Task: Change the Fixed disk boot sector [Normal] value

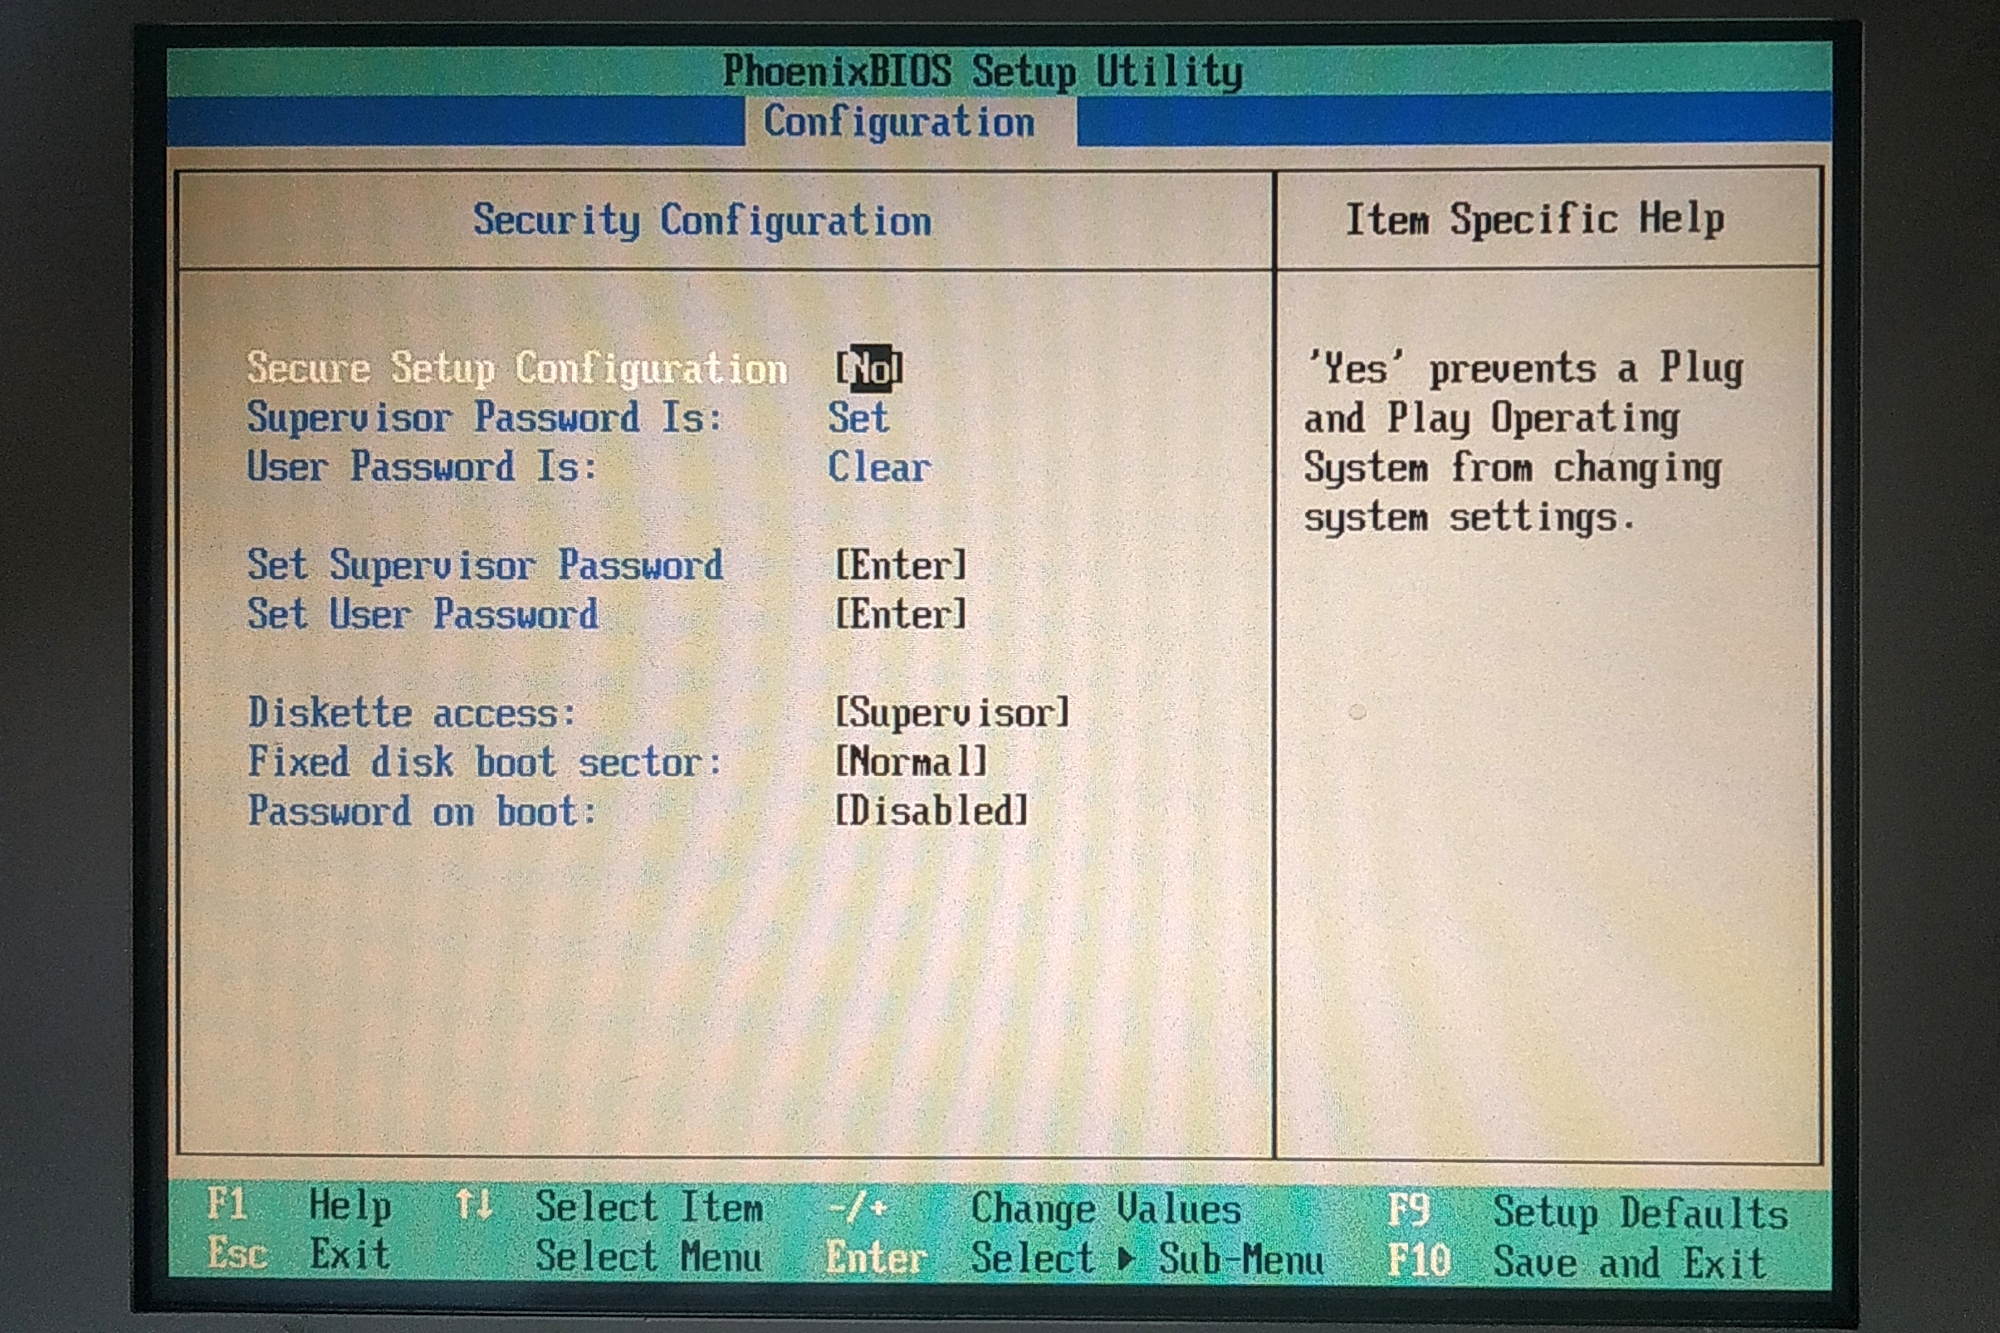Action: [x=911, y=762]
